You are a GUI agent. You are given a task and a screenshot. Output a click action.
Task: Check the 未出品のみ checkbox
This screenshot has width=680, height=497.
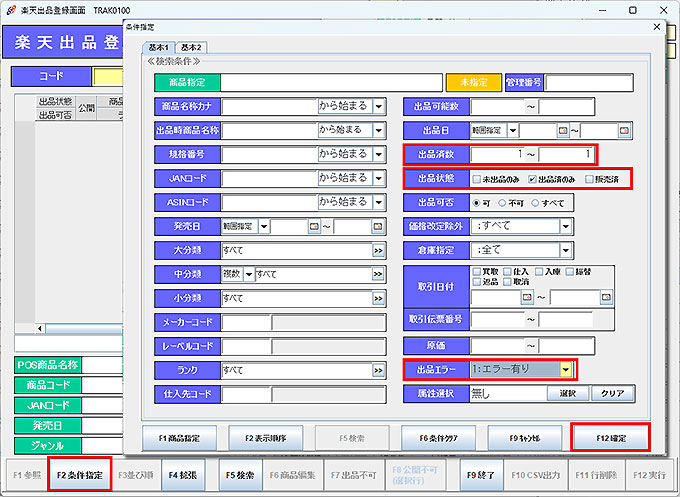[476, 178]
